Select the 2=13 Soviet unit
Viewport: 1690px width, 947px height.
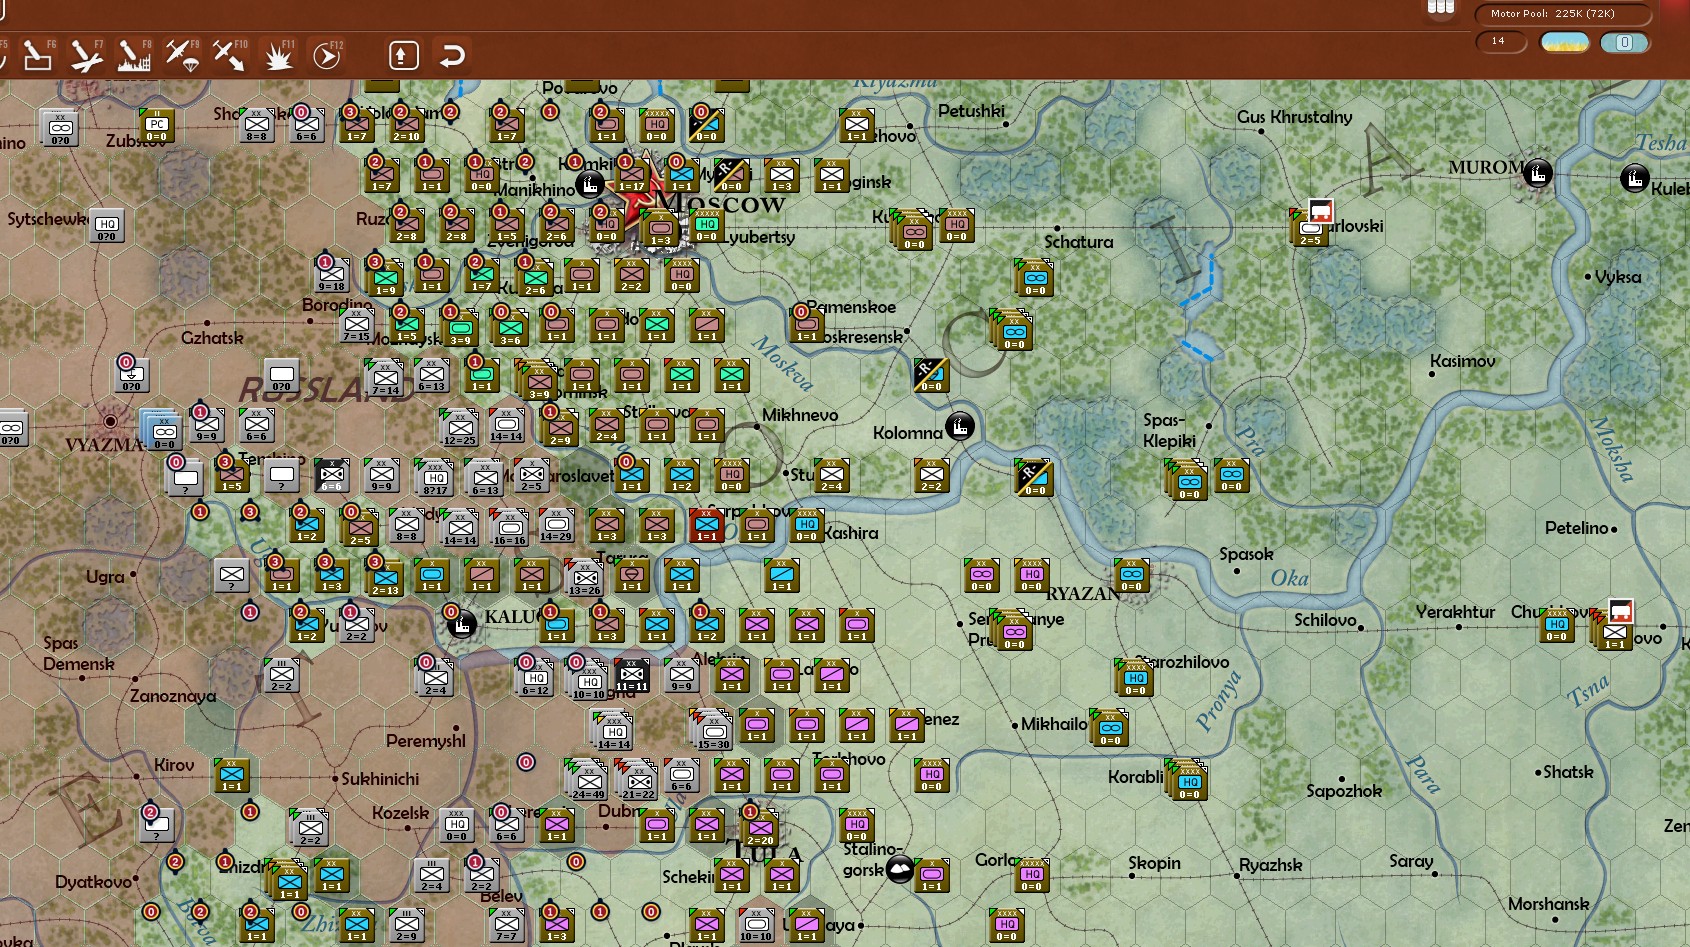385,578
